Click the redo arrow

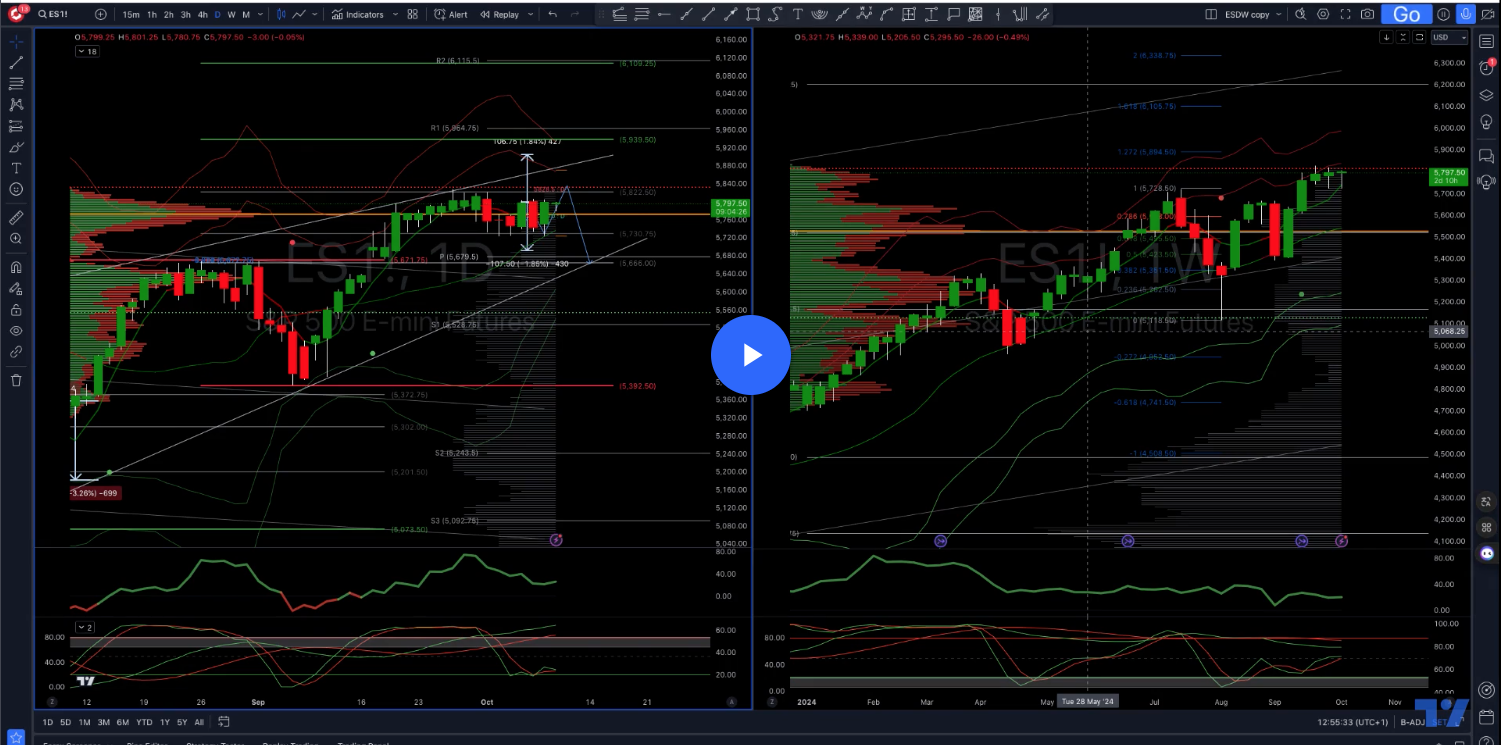(x=575, y=14)
